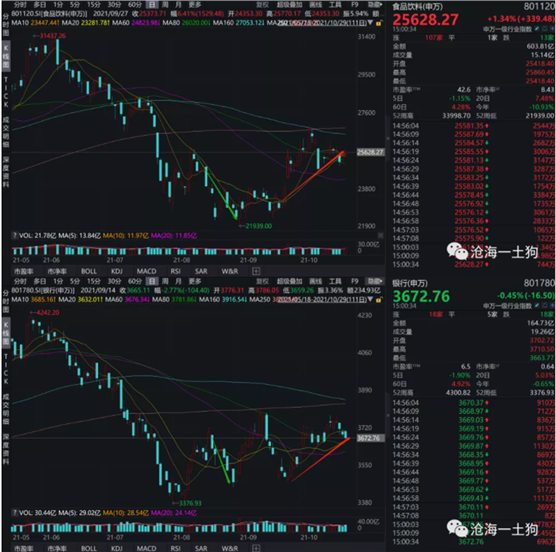Select the KDJ indicator under the top chart
The height and width of the screenshot is (552, 556).
pyautogui.click(x=117, y=271)
